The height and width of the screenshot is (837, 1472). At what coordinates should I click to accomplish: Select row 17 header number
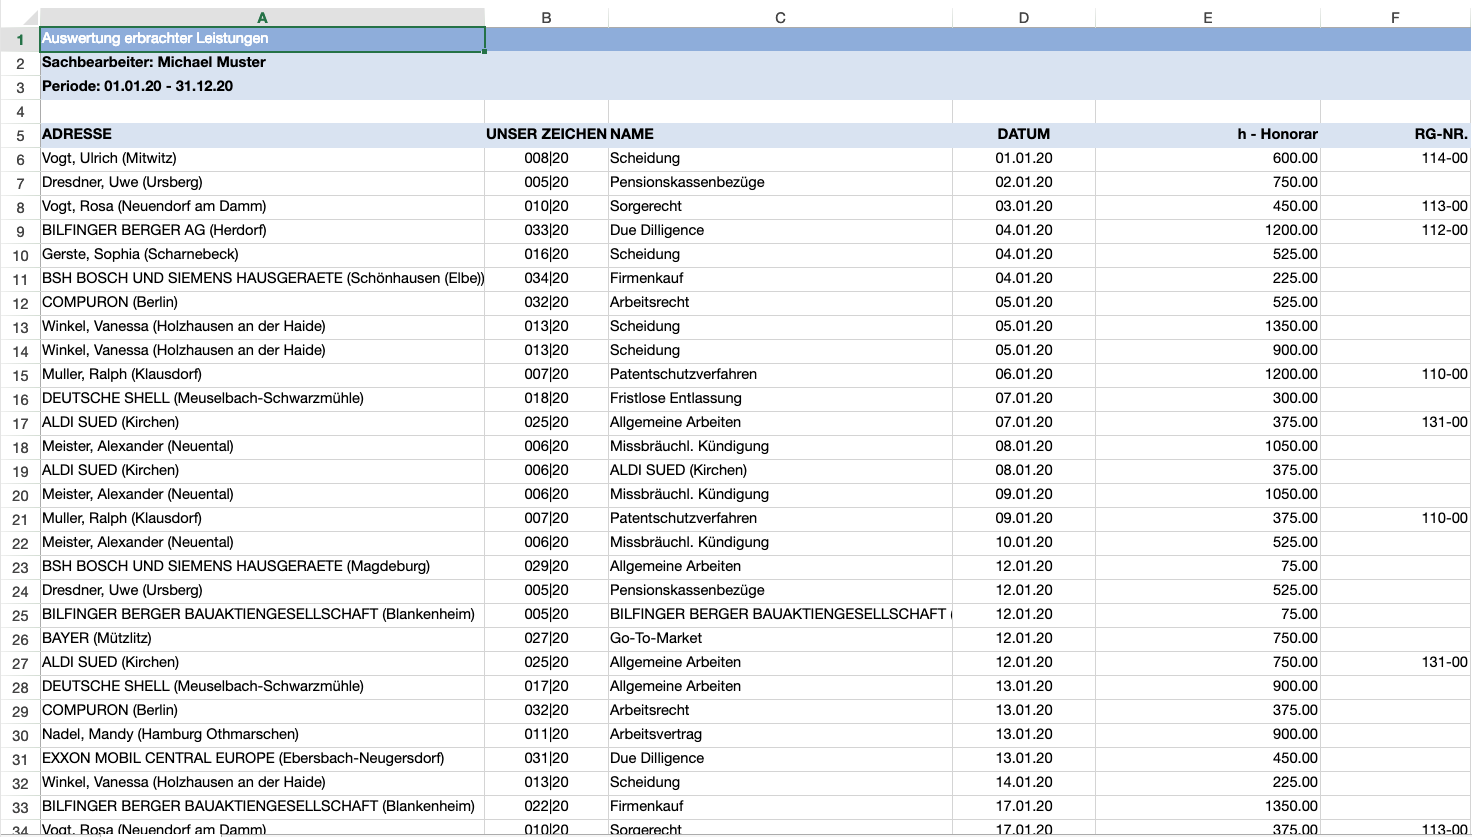coord(20,423)
